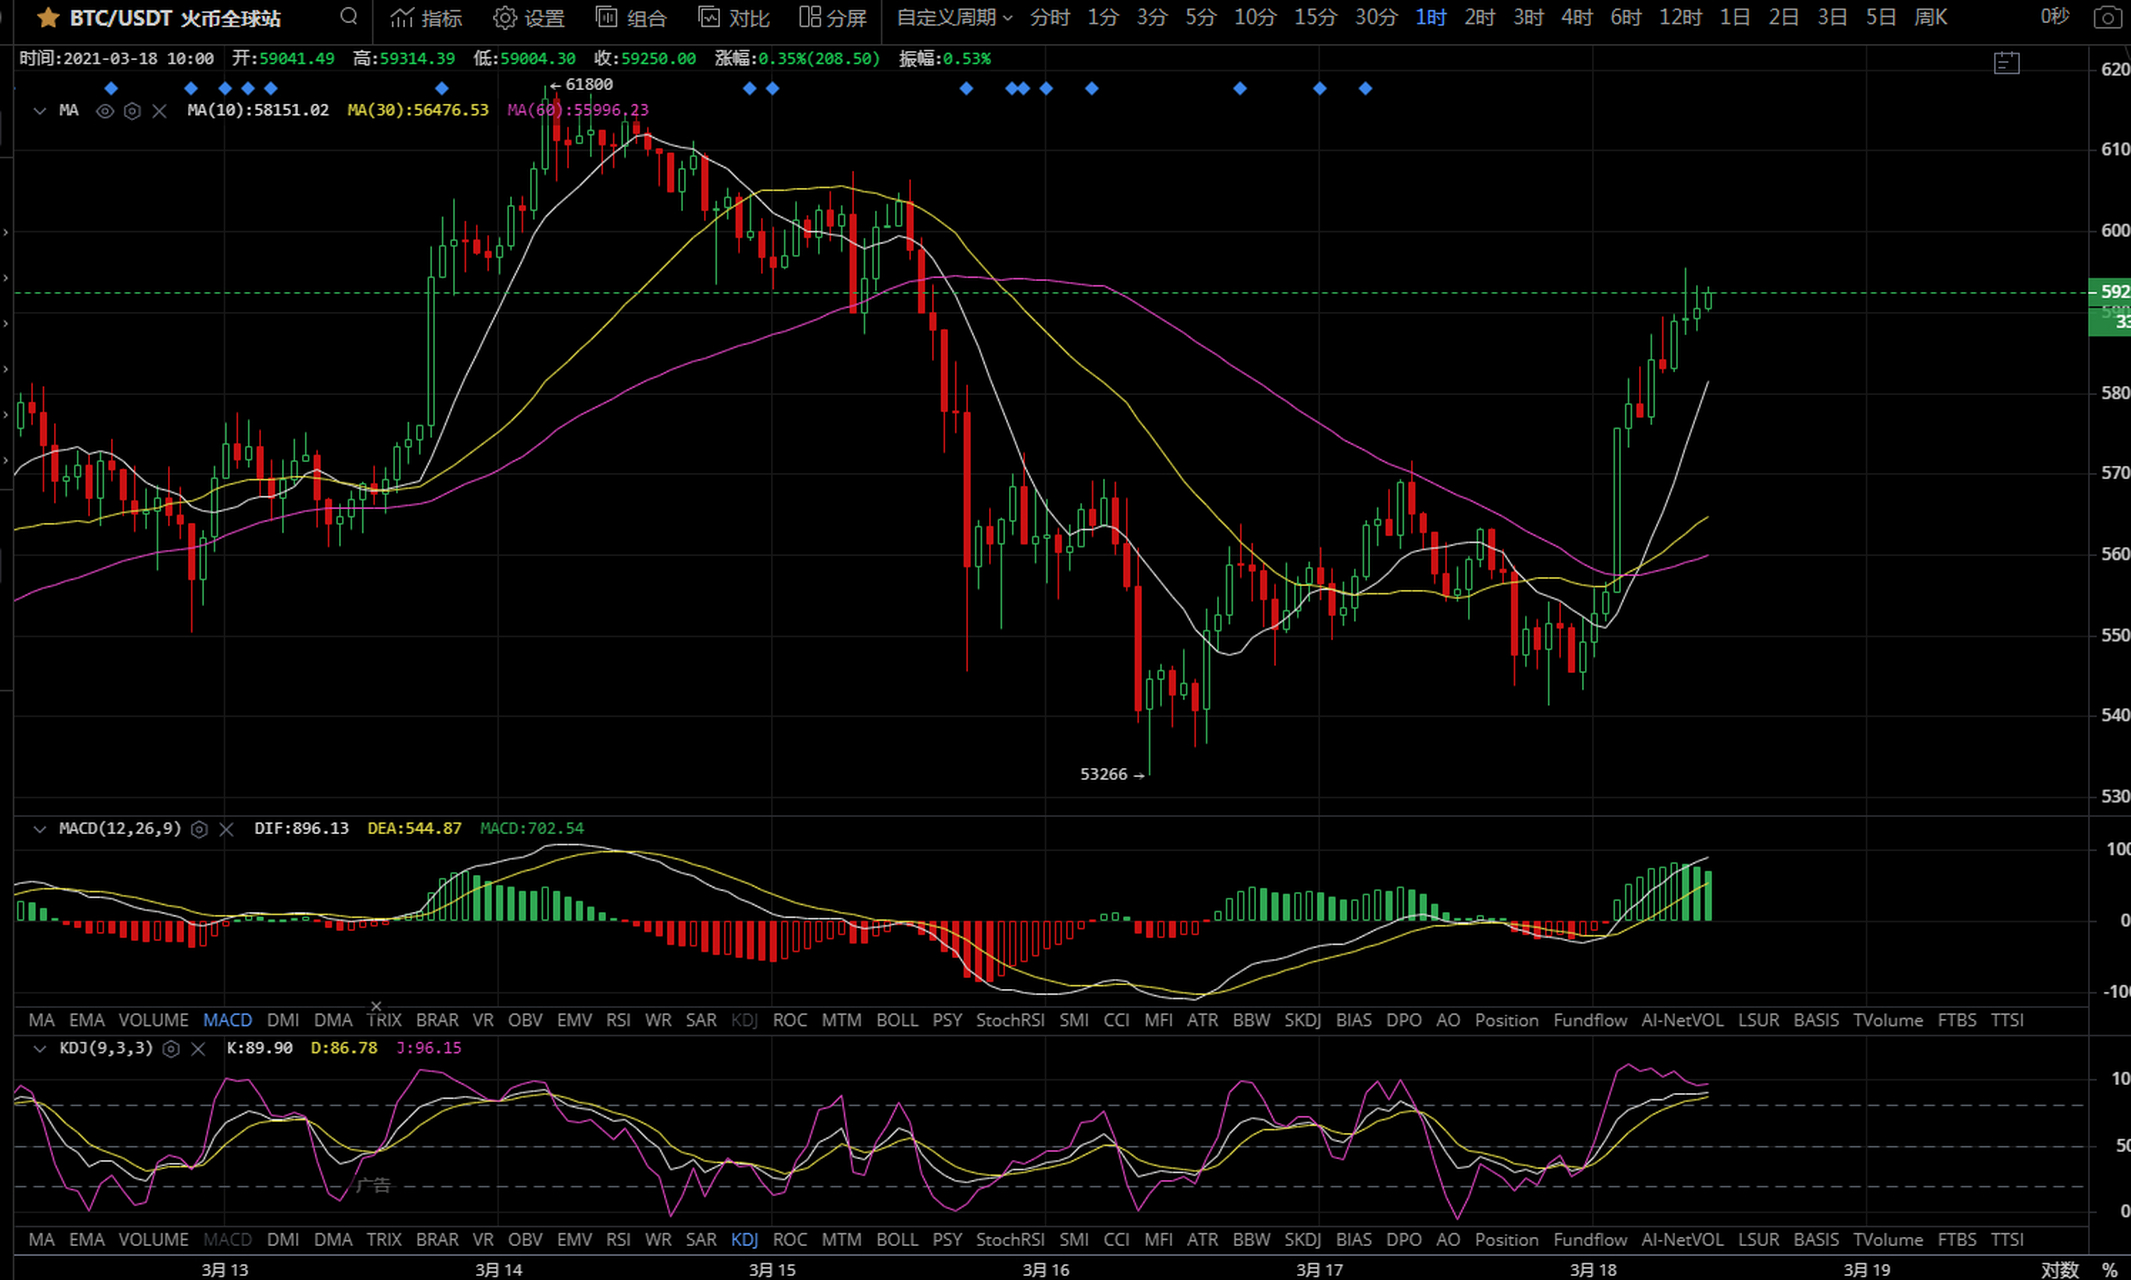Click the calendar note icon on chart
The height and width of the screenshot is (1280, 2131).
point(2006,64)
